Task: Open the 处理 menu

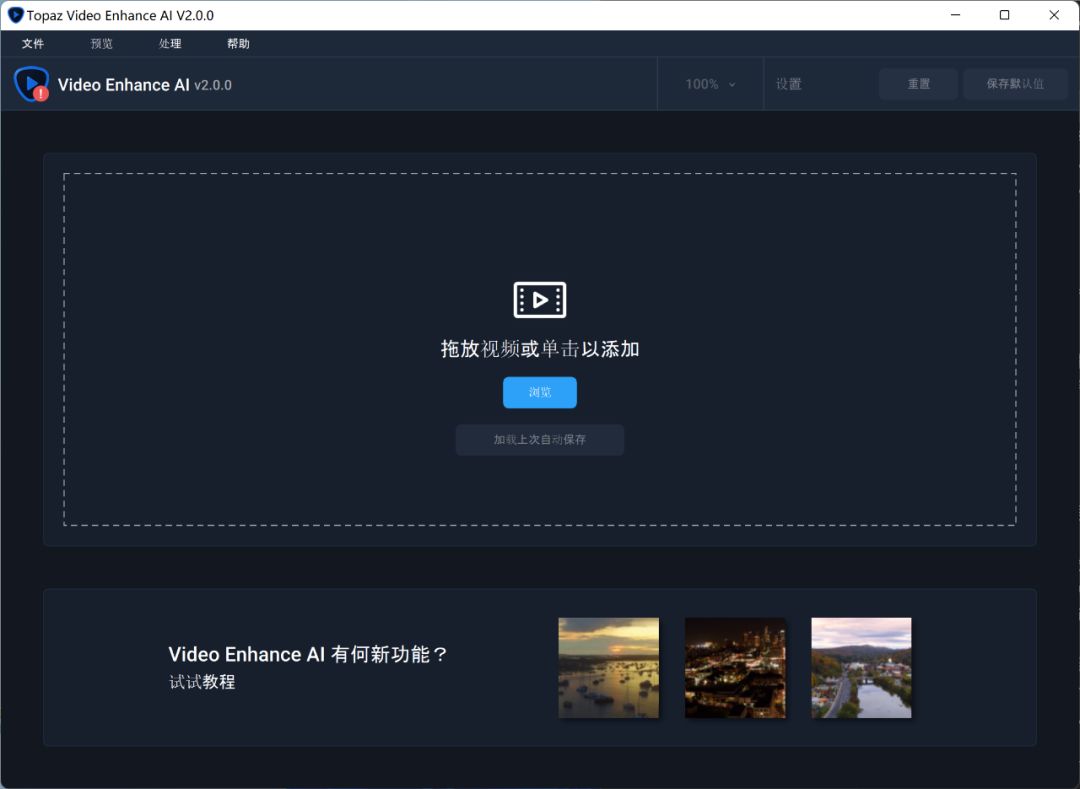Action: (170, 43)
